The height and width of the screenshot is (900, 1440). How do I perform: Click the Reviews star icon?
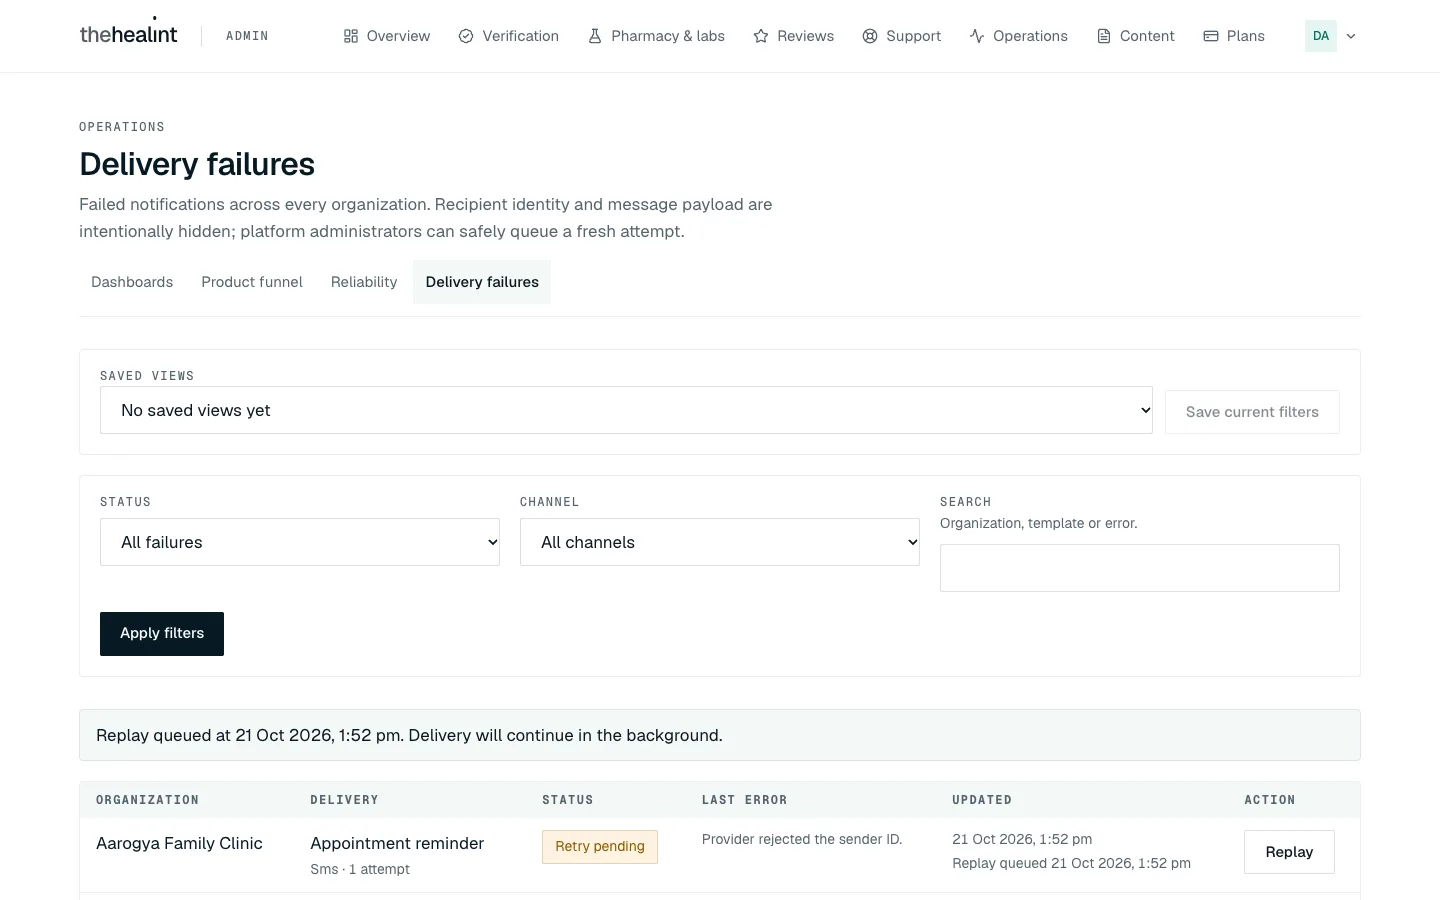coord(761,36)
